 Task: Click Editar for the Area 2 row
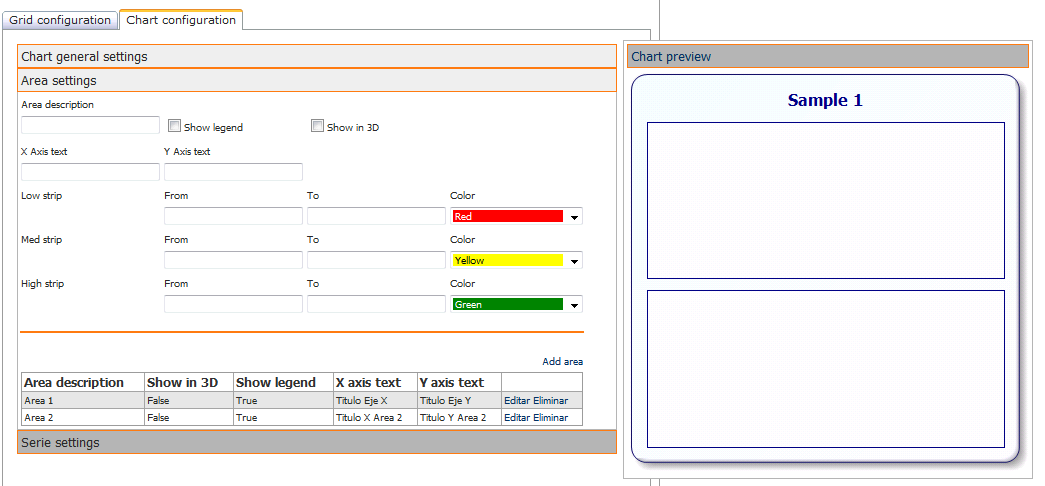(517, 418)
